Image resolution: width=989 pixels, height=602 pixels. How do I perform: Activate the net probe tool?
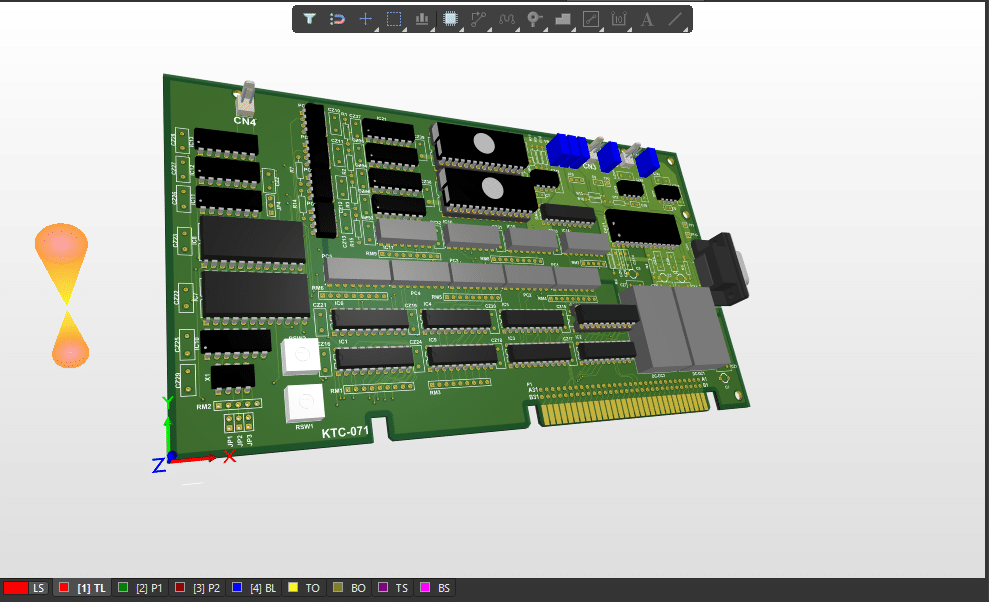tap(533, 18)
